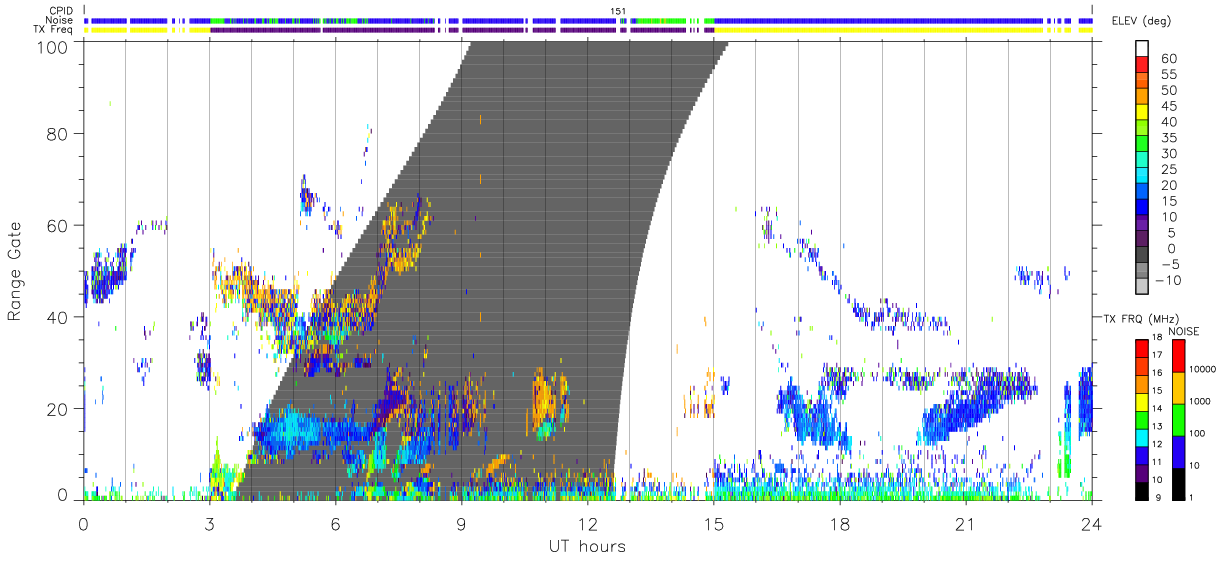Click tick label 24 on UT hours axis
This screenshot has height=567, width=1228.
[x=1091, y=525]
